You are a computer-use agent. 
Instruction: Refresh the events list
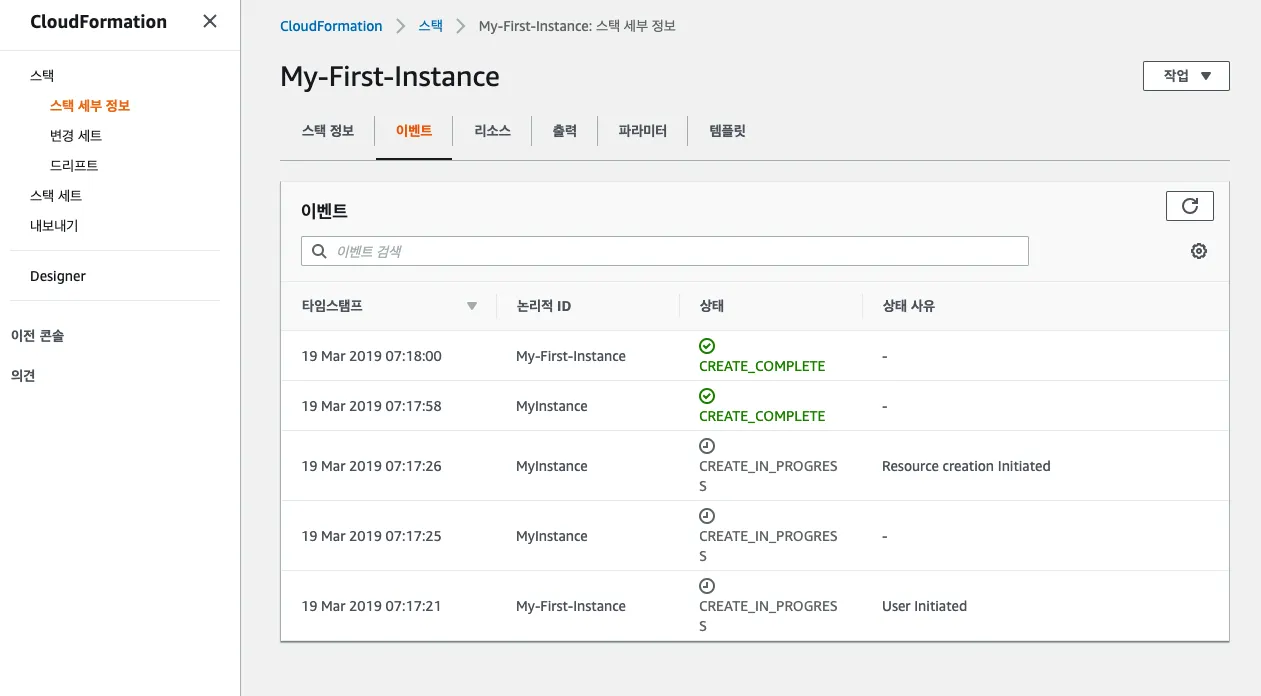click(1190, 206)
